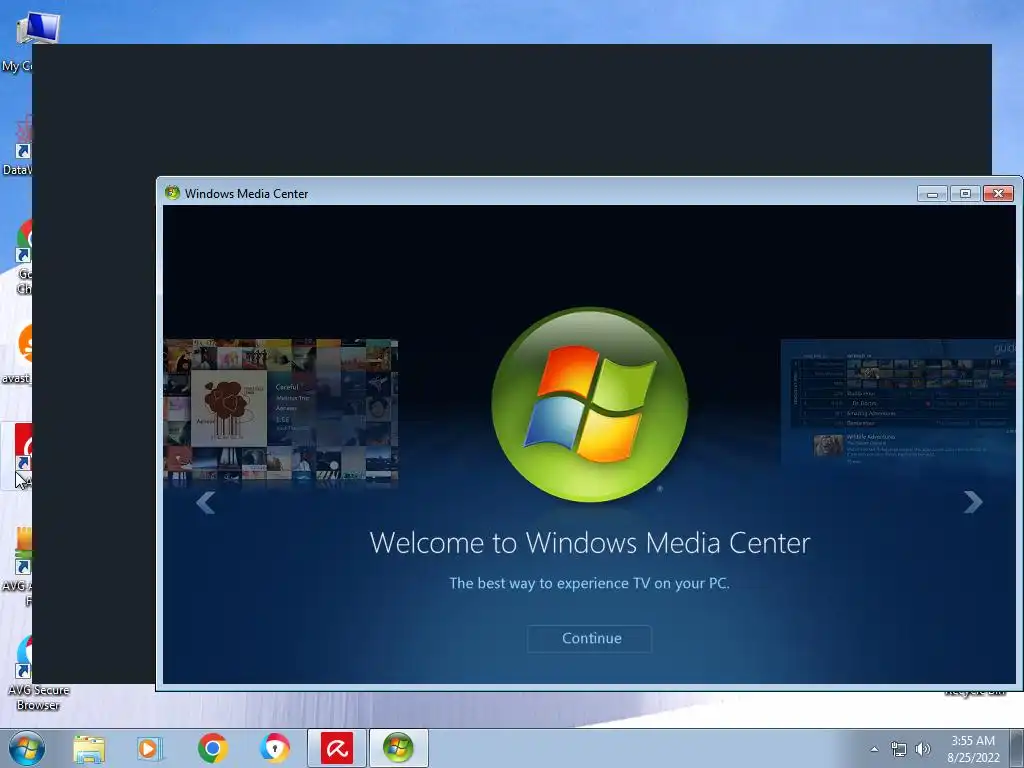Open the clock showing 3:55 AM
Screen dimensions: 1024x768
click(973, 748)
